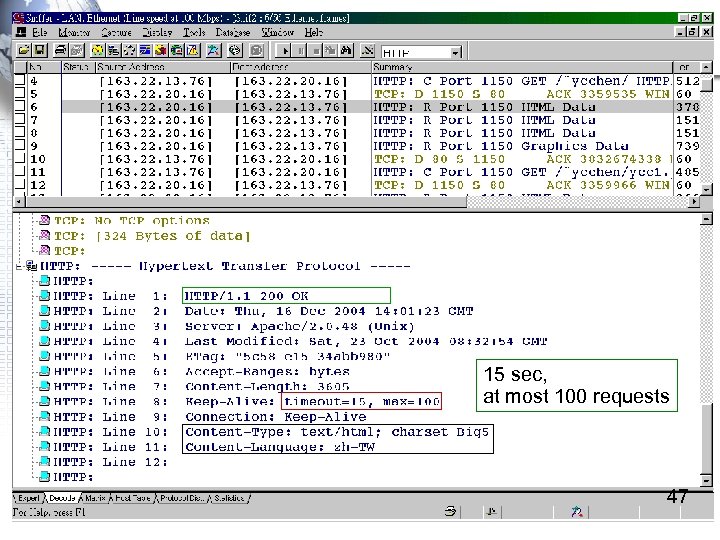Click the Print toolbar icon
Viewport: 720px width, 540px height.
pyautogui.click(x=61, y=50)
